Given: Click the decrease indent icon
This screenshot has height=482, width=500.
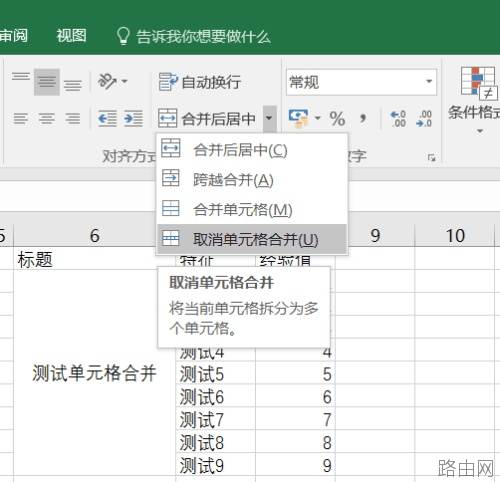Looking at the screenshot, I should [x=107, y=118].
